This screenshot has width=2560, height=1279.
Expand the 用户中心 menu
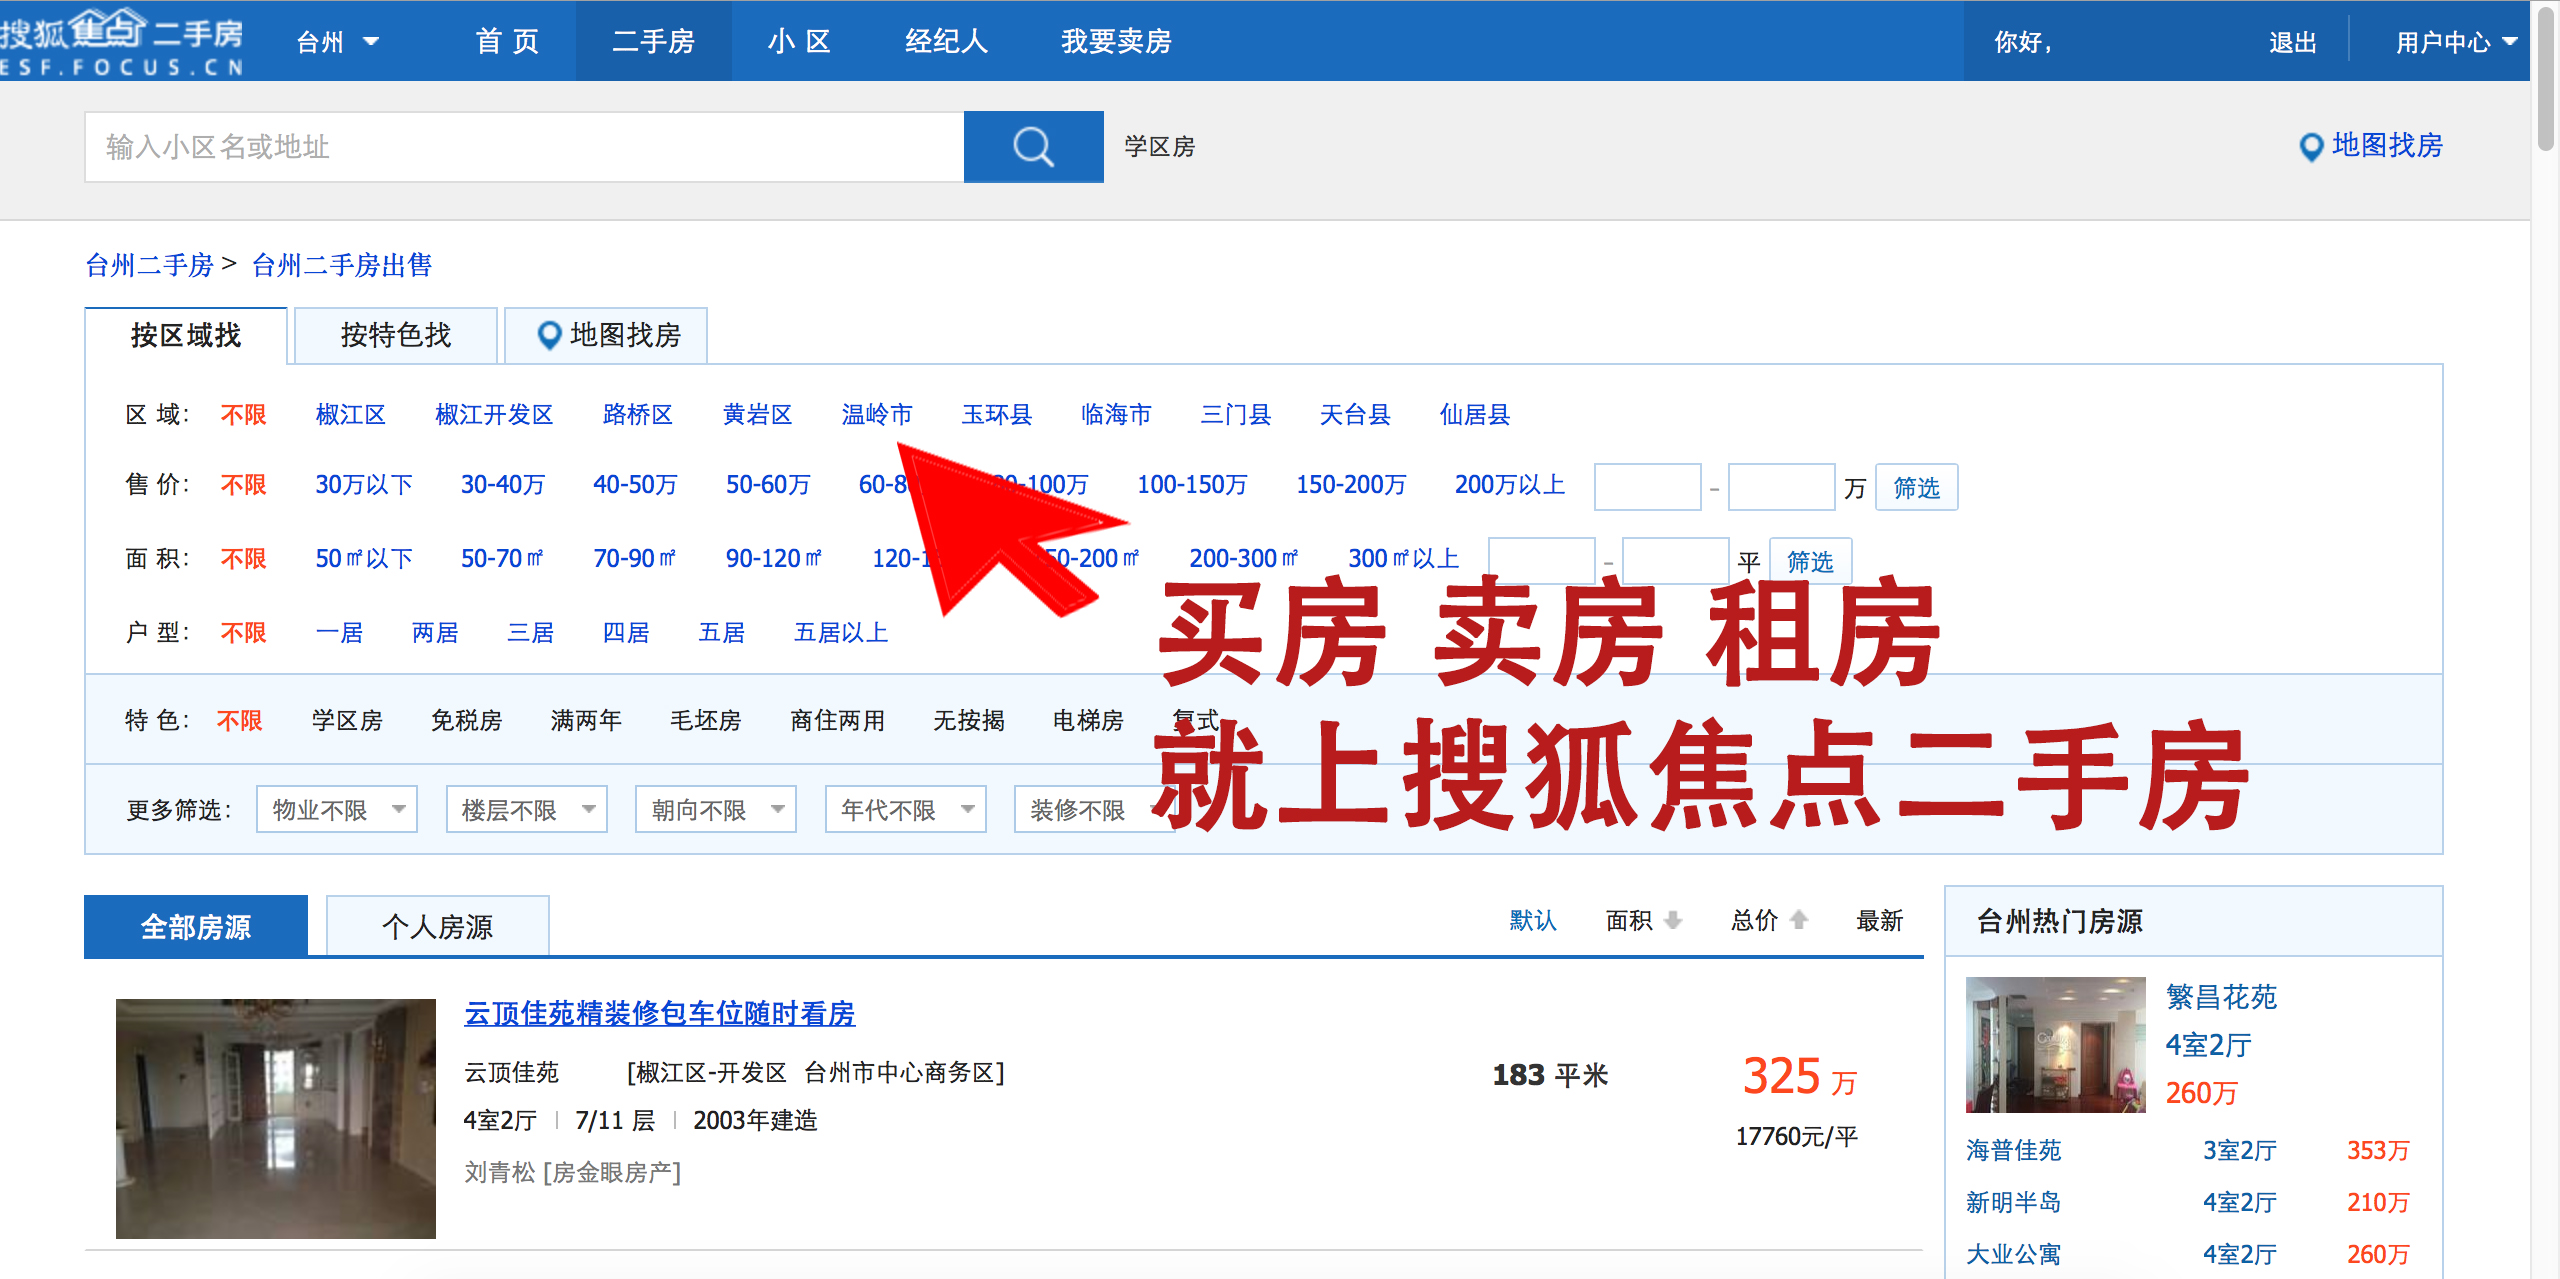pyautogui.click(x=2456, y=42)
